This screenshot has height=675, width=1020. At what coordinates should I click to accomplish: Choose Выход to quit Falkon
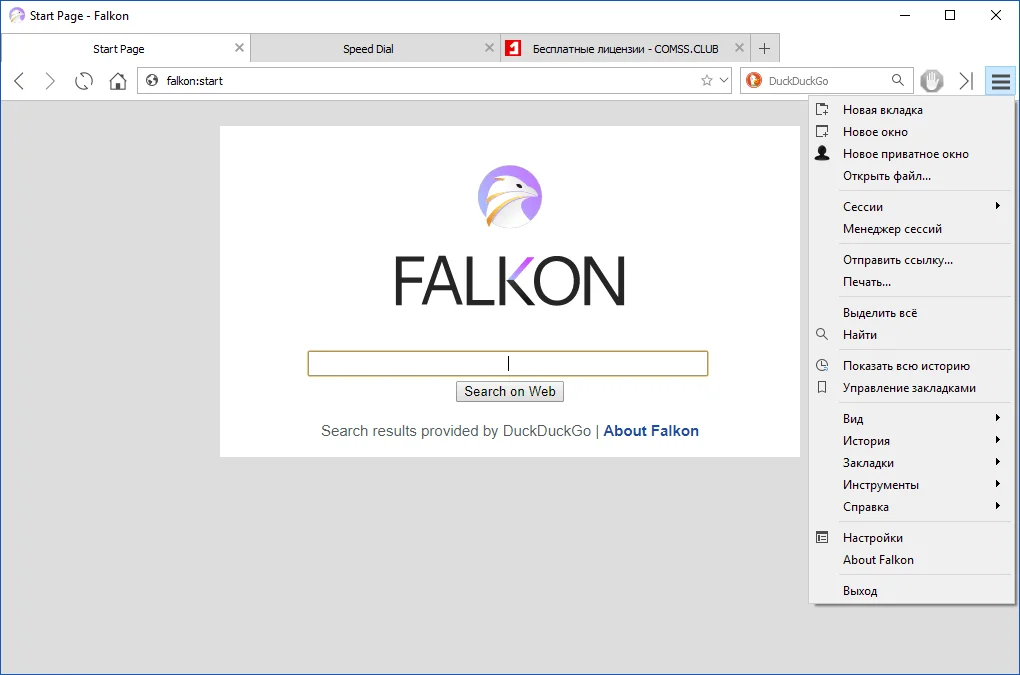pyautogui.click(x=912, y=591)
